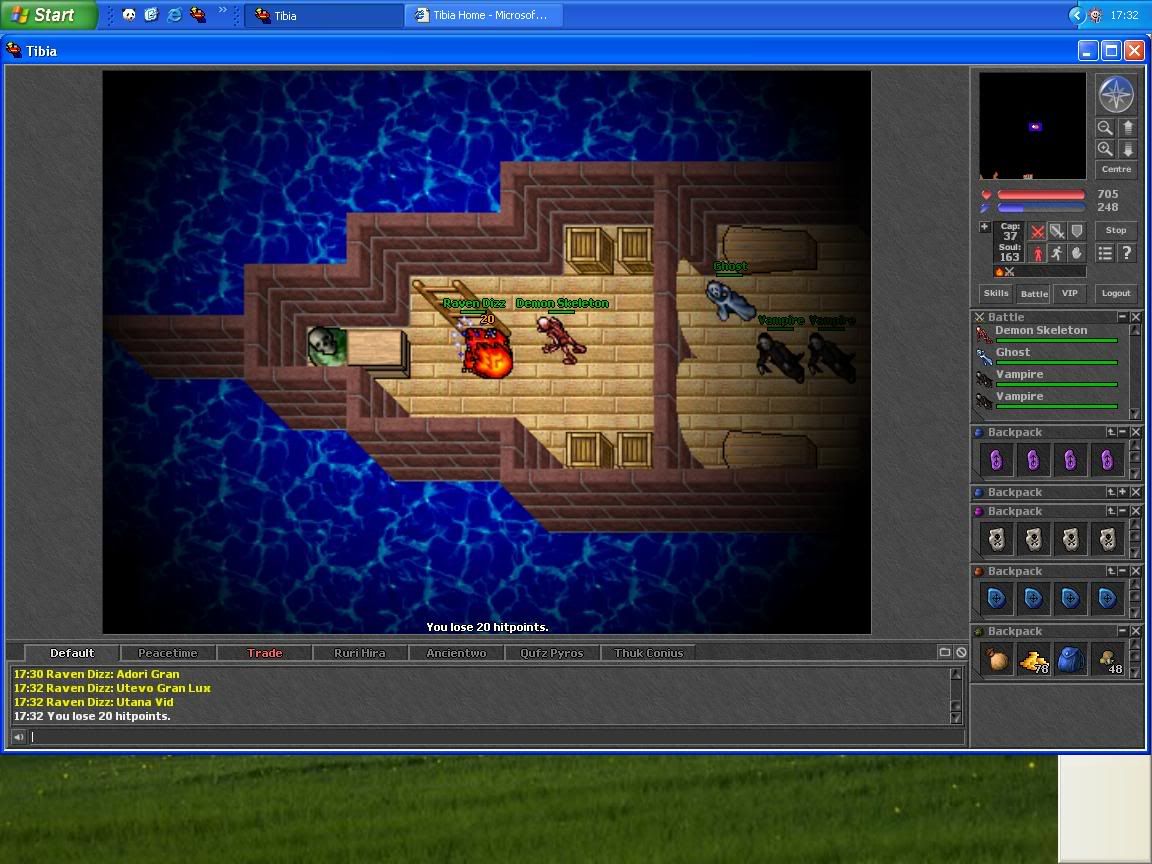Toggle chat volume speaker icon

(18, 736)
